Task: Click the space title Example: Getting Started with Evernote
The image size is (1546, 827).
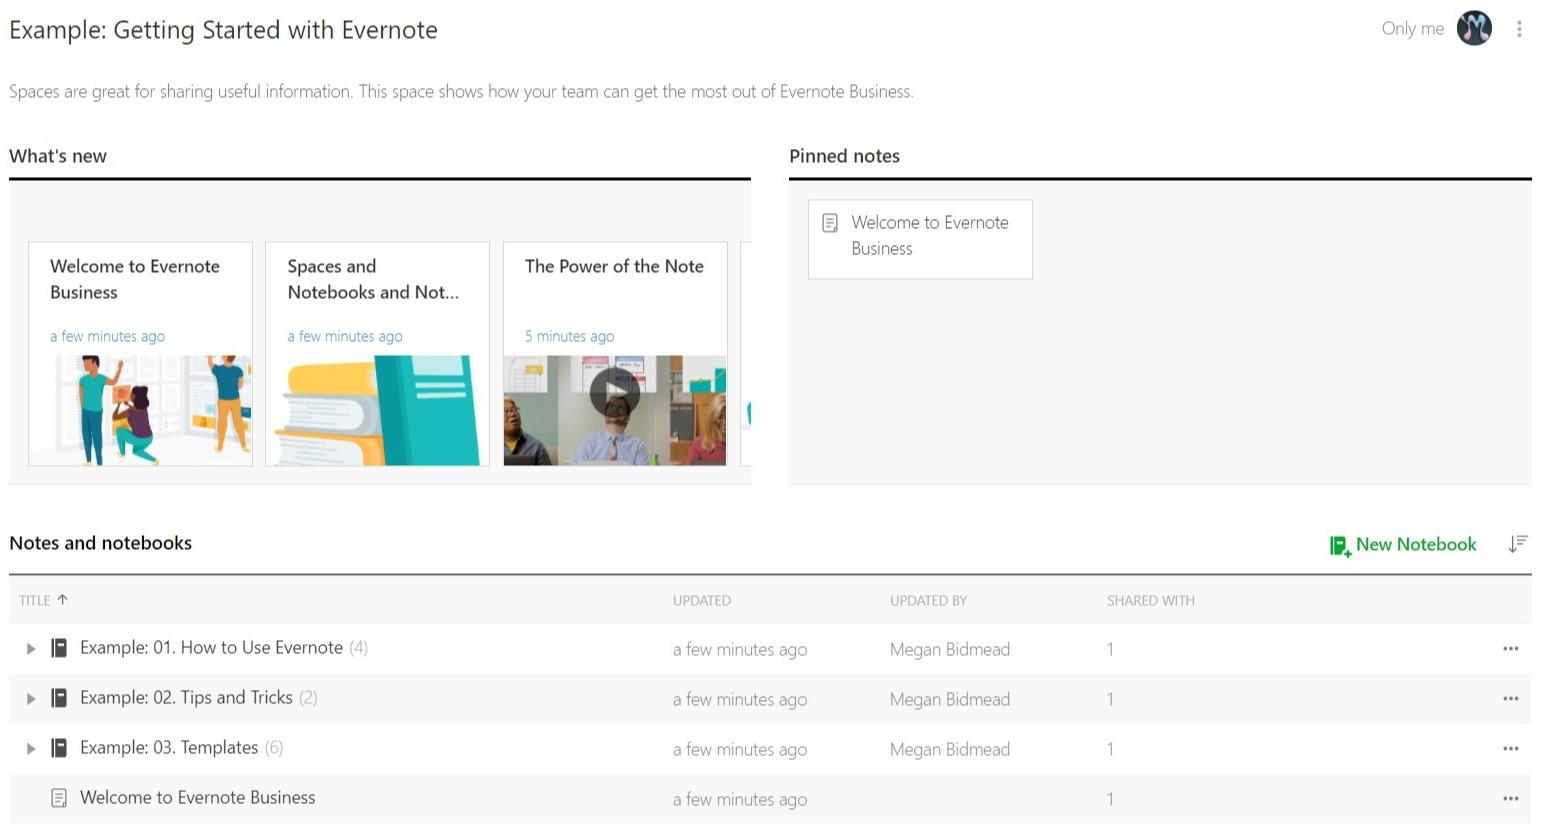Action: click(223, 30)
